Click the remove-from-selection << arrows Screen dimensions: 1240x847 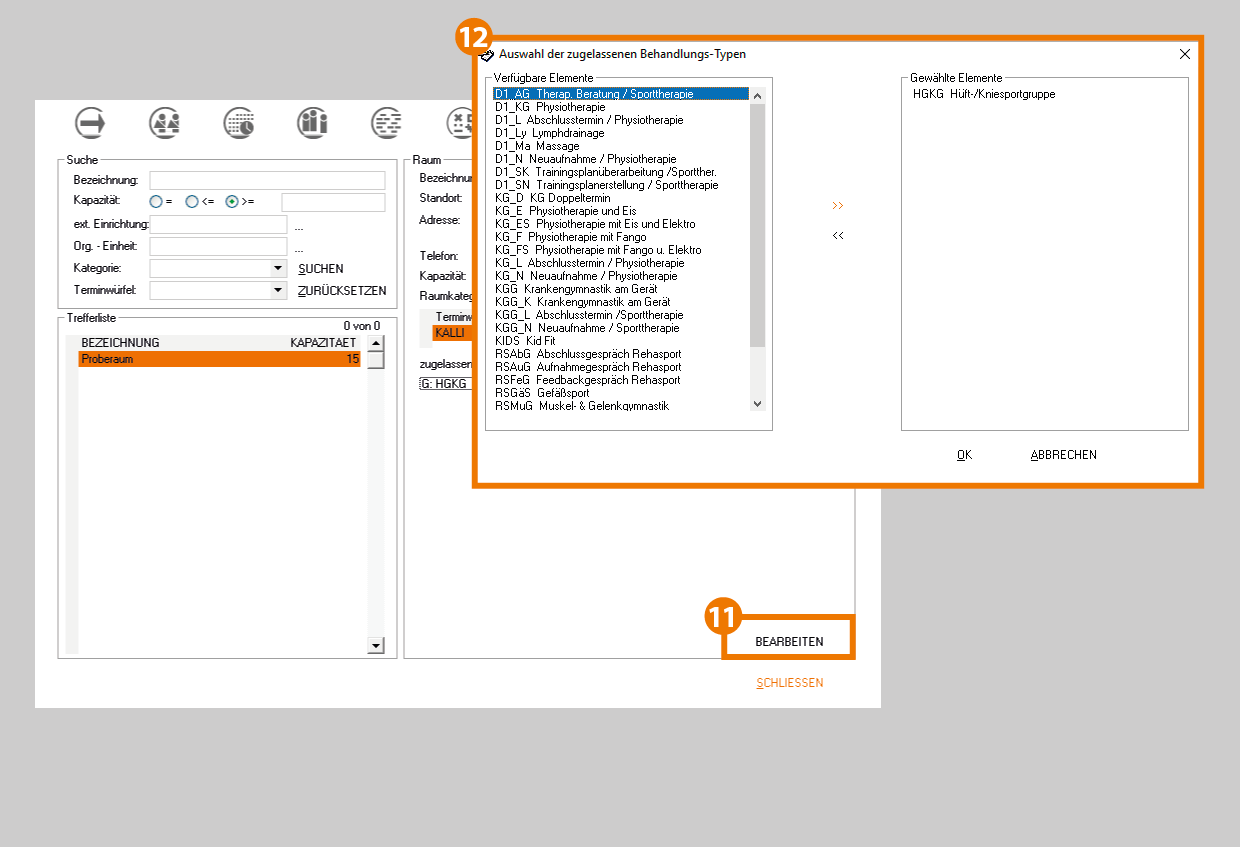click(838, 236)
